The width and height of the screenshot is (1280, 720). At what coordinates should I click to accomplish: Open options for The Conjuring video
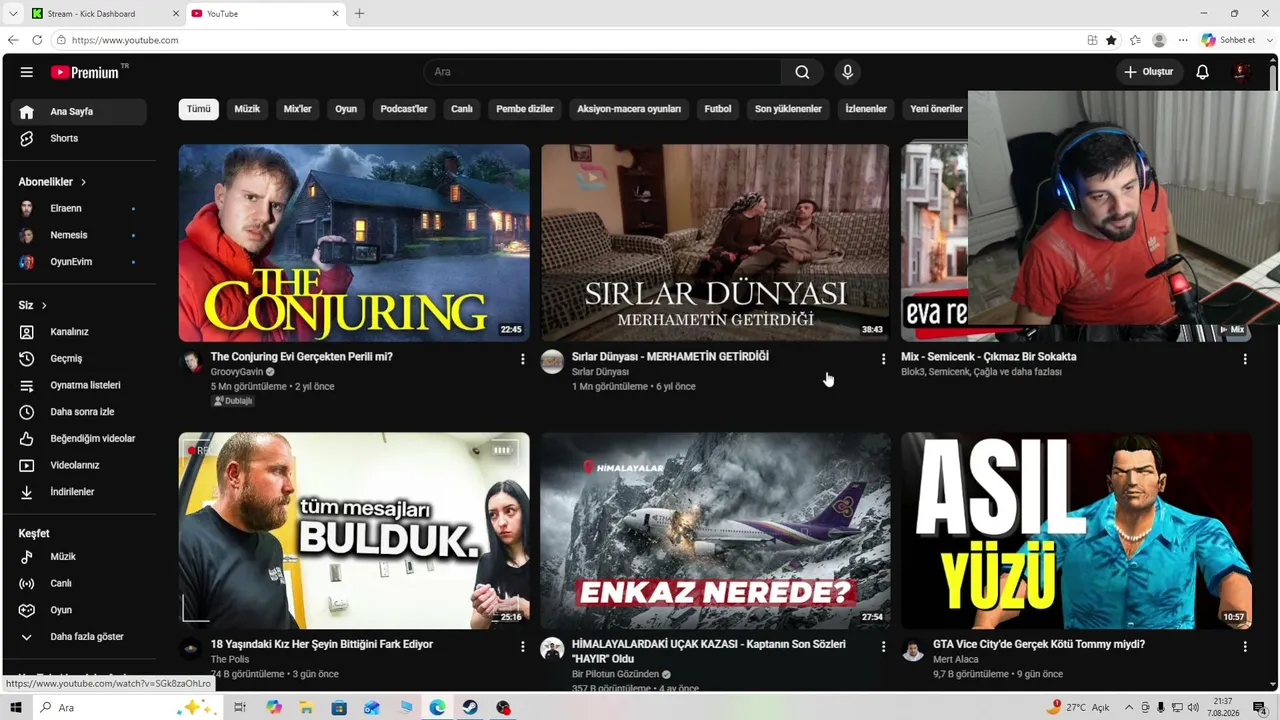coord(522,359)
